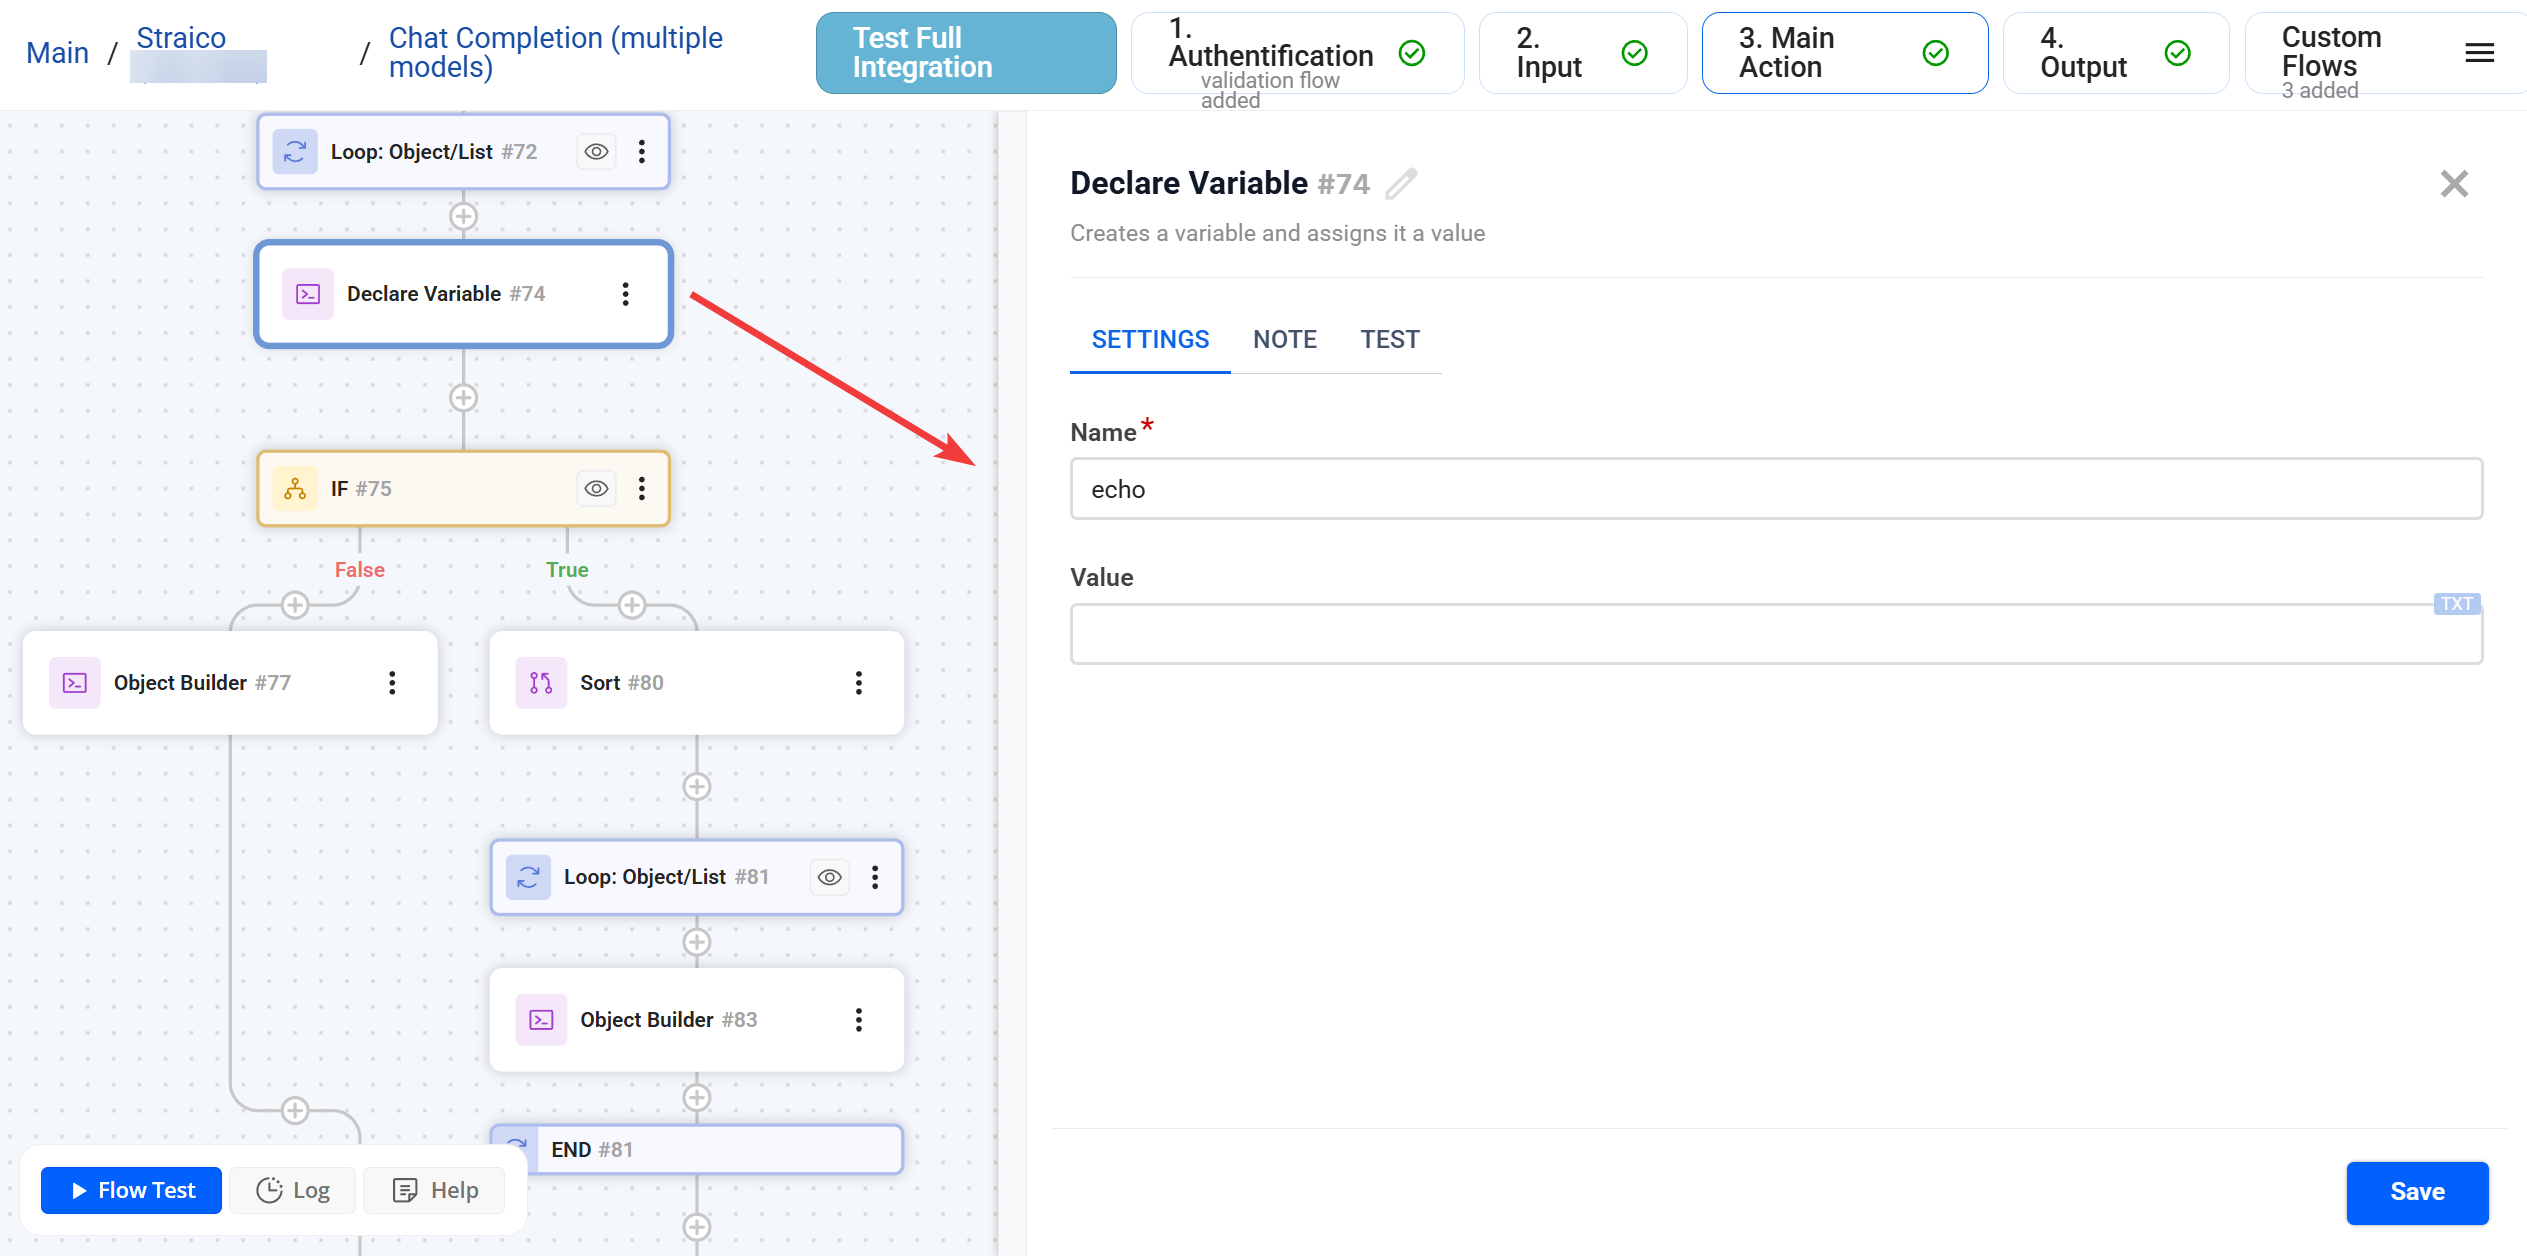This screenshot has height=1256, width=2527.
Task: Click the pencil icon to rename Declare Variable
Action: (1401, 184)
